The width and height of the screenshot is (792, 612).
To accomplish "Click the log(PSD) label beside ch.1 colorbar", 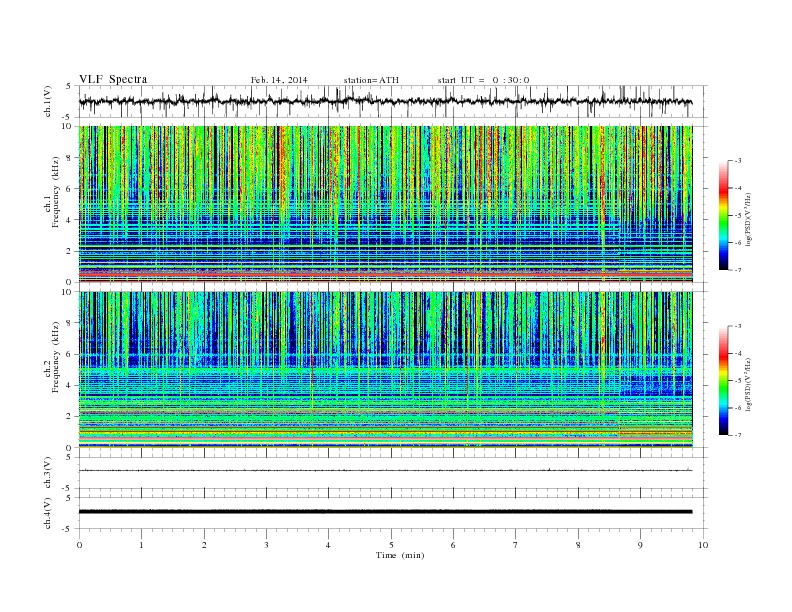I will [x=749, y=219].
